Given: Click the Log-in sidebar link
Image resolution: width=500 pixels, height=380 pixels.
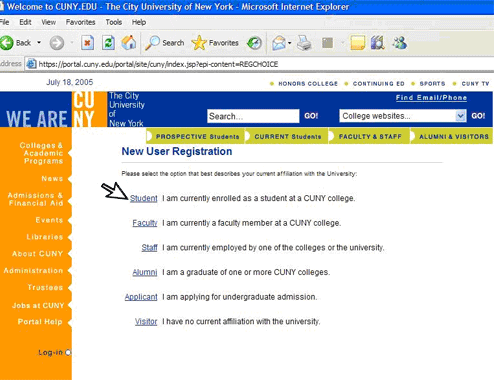Looking at the screenshot, I should click(50, 352).
